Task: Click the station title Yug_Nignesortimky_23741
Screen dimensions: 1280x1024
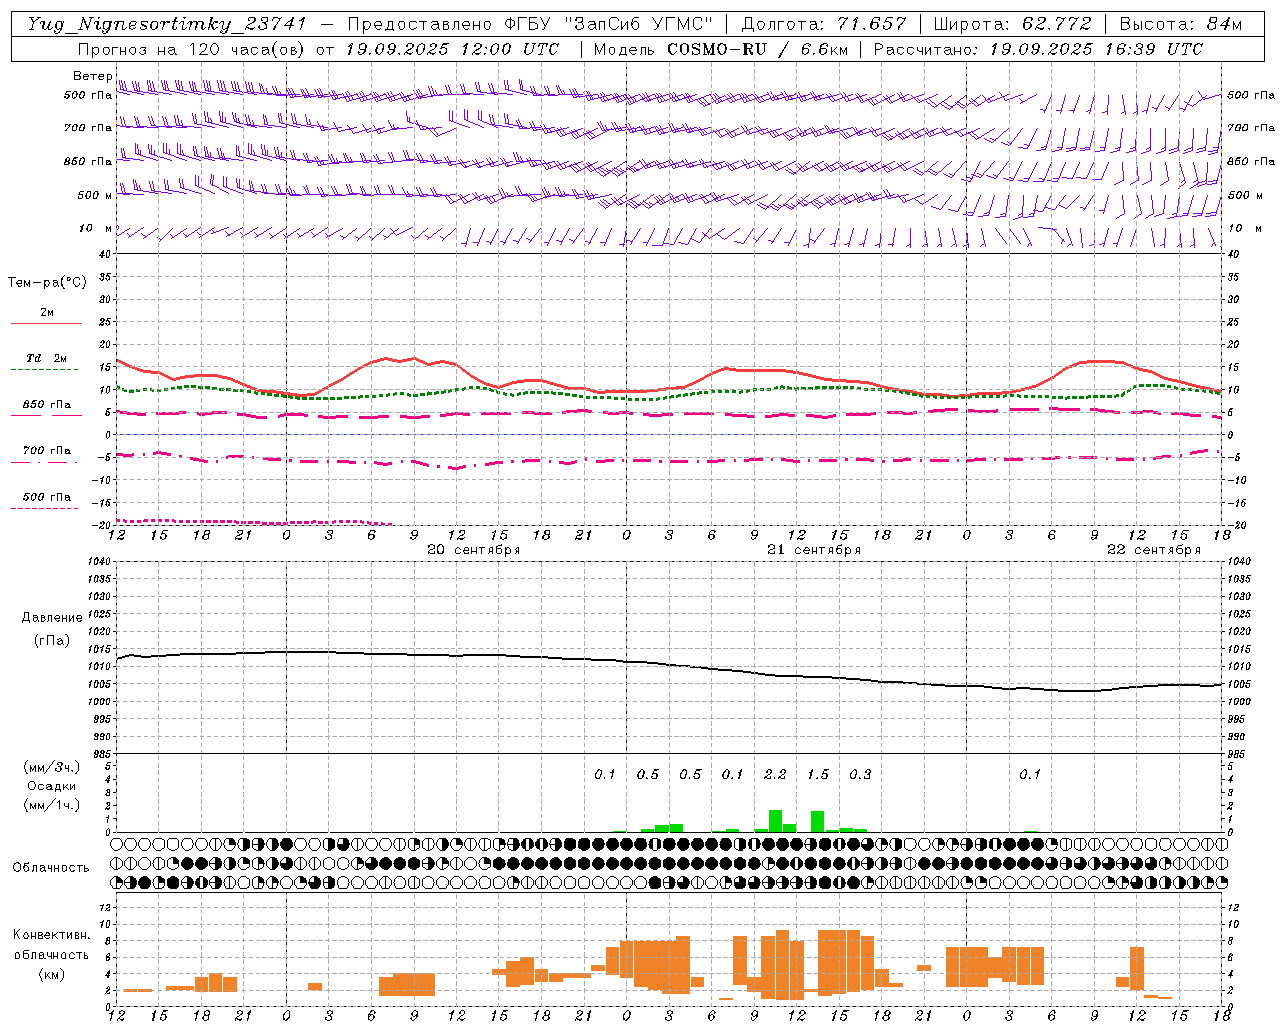Action: [x=167, y=24]
